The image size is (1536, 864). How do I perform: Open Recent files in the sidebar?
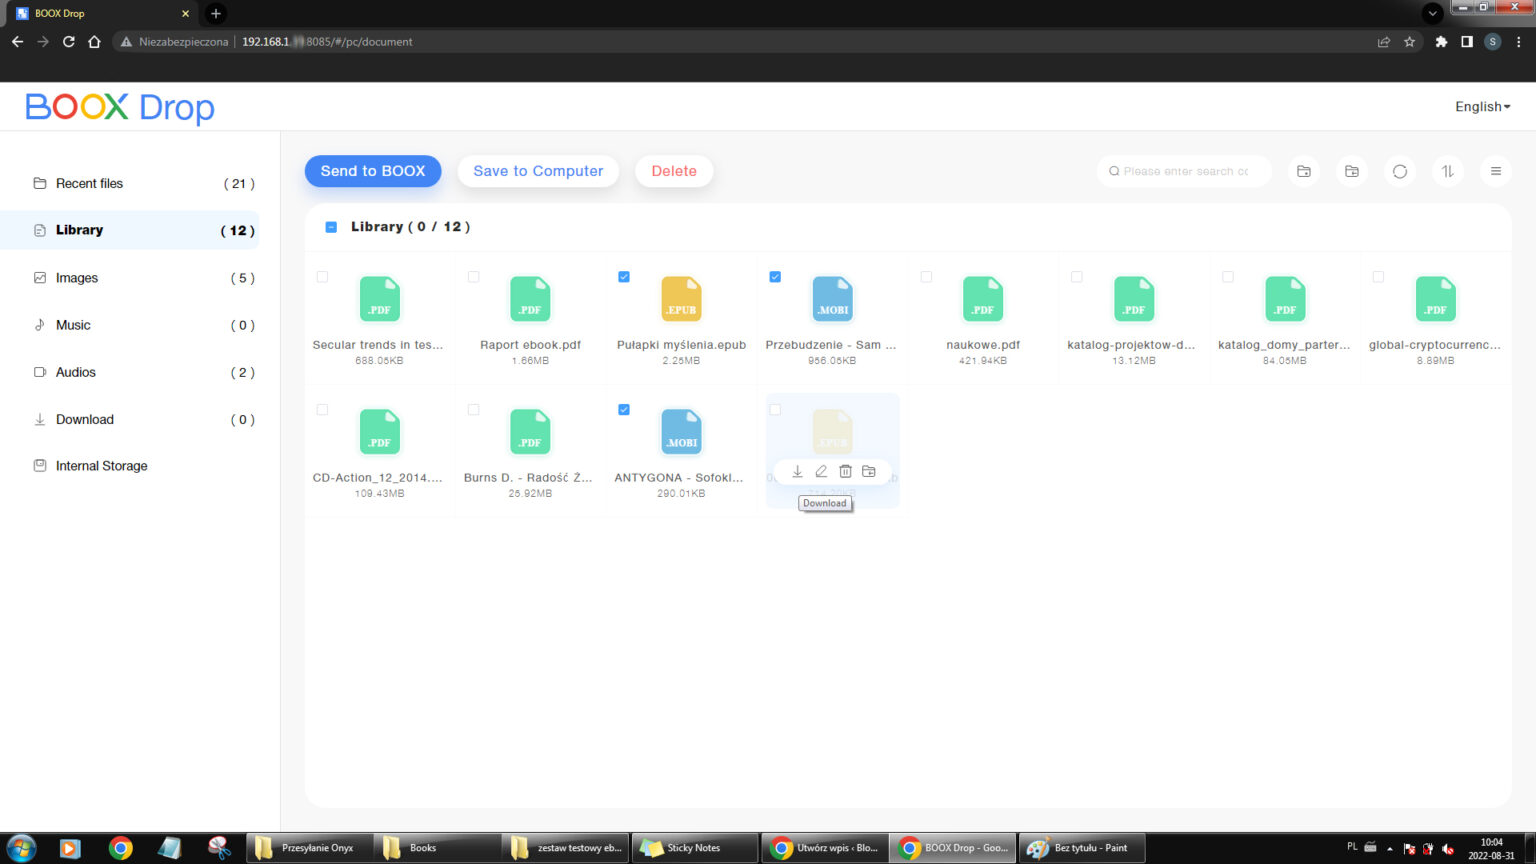tap(89, 183)
